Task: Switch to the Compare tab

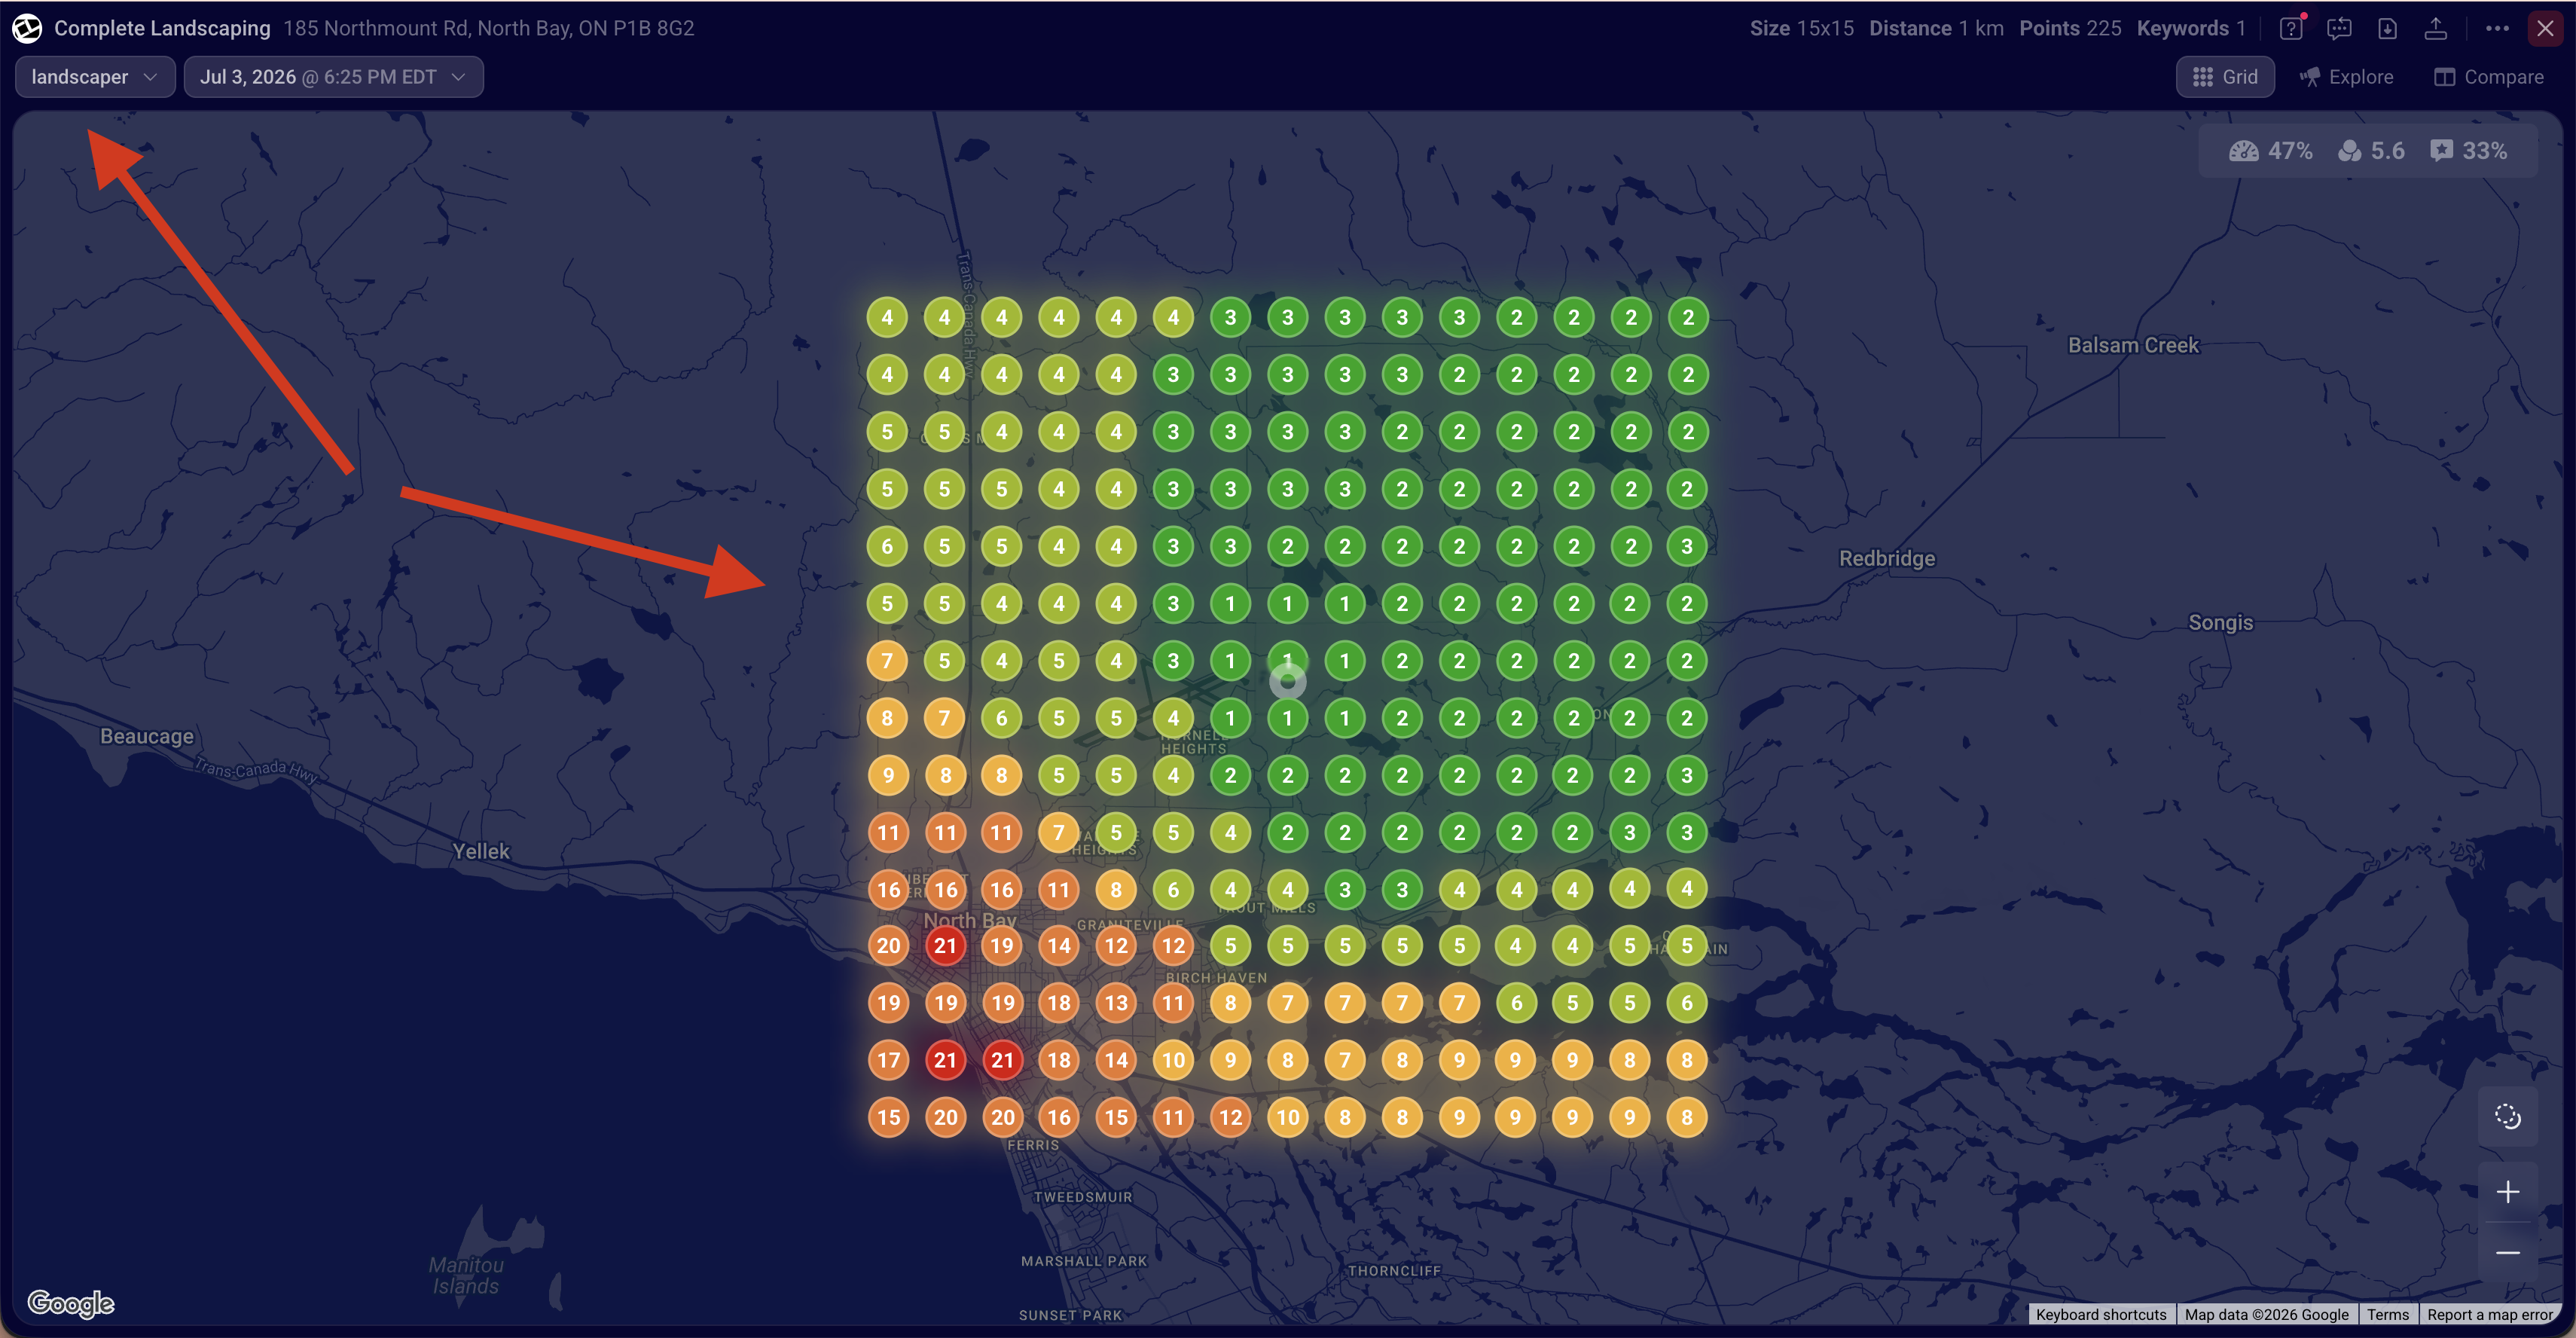Action: [2489, 77]
